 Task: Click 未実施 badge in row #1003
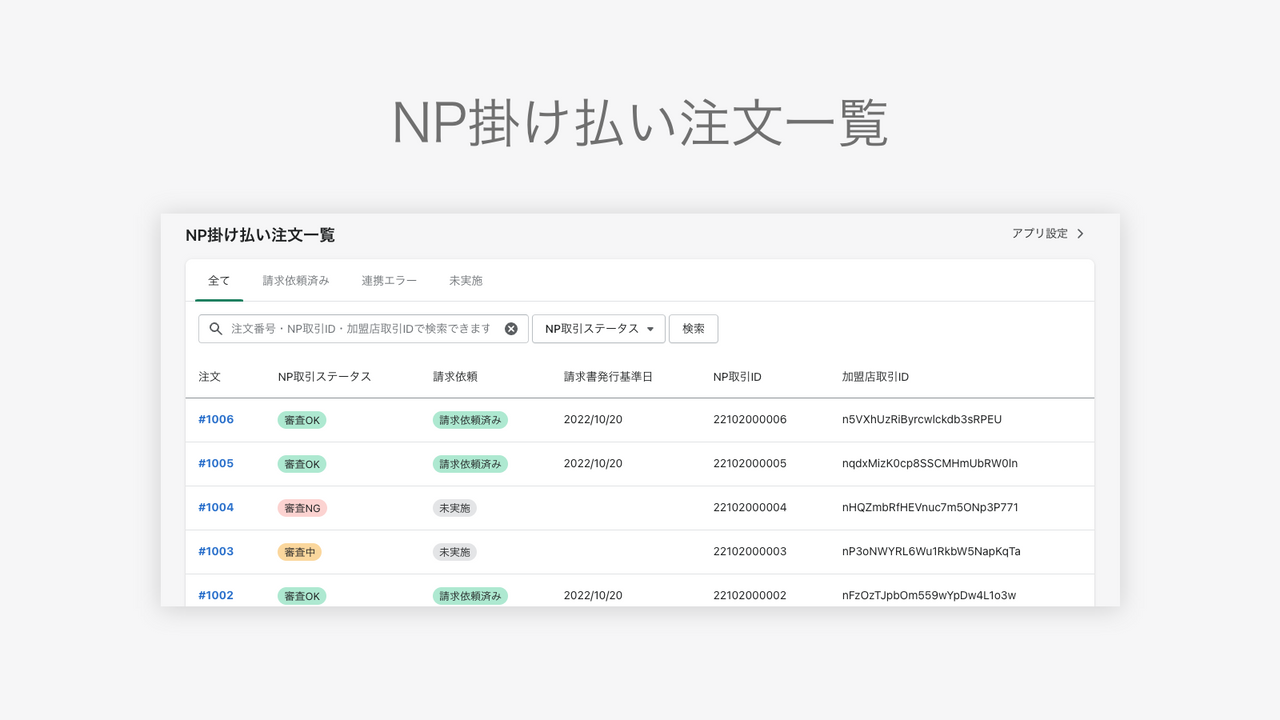click(x=455, y=552)
